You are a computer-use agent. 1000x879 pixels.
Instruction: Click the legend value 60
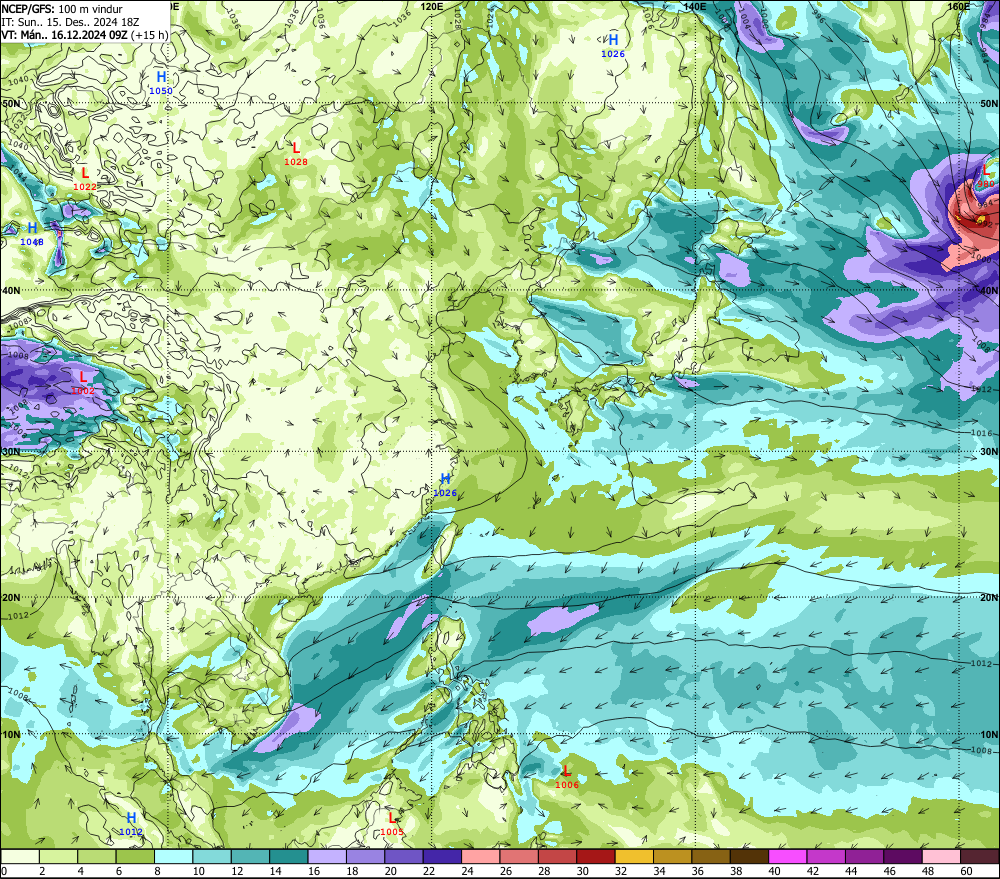[x=966, y=871]
